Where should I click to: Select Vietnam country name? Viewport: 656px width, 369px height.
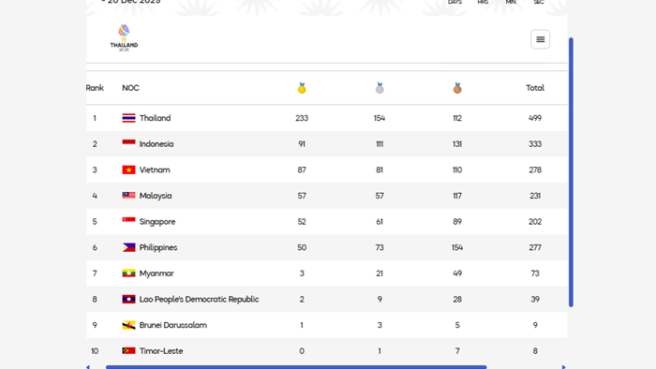point(155,170)
